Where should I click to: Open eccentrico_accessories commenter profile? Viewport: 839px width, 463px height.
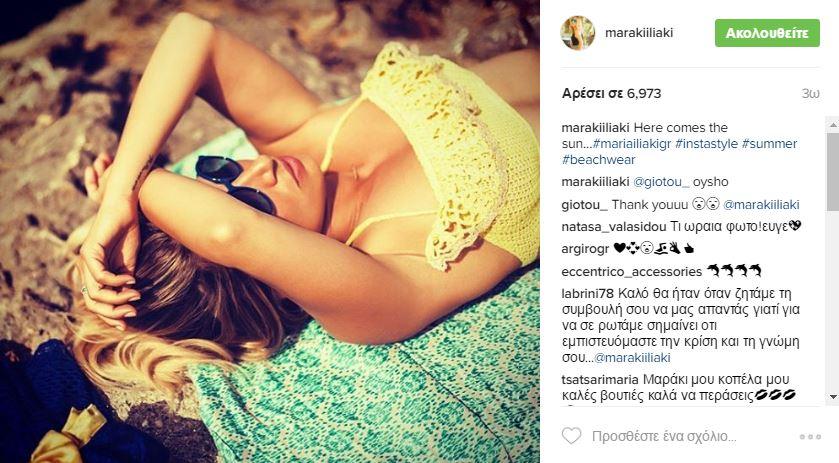tap(631, 272)
